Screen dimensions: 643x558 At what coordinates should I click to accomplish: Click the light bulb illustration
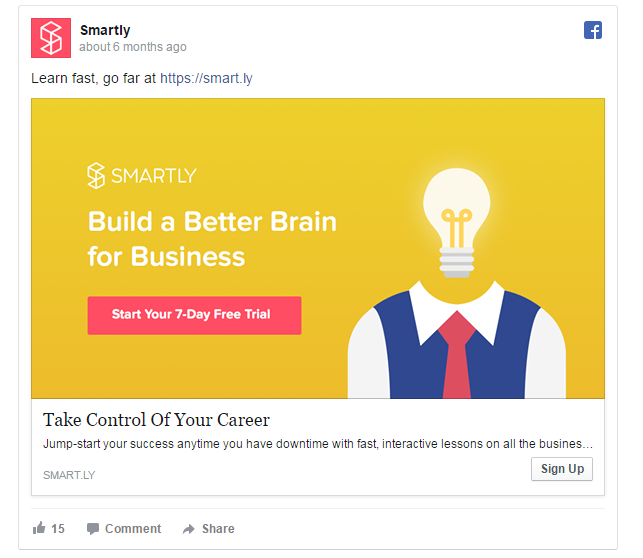(457, 222)
